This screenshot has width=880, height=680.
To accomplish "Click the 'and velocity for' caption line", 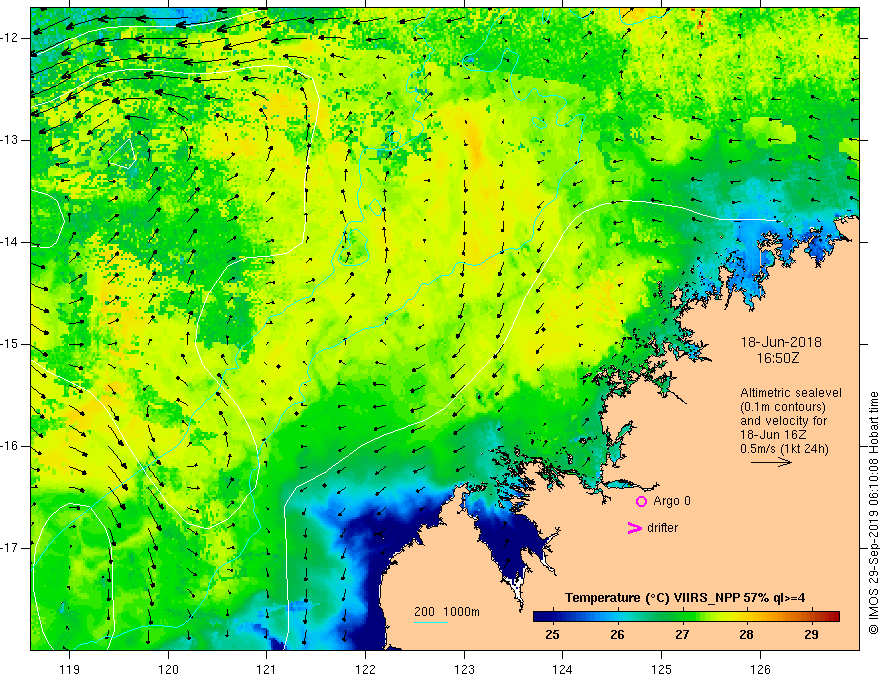I will pos(783,421).
